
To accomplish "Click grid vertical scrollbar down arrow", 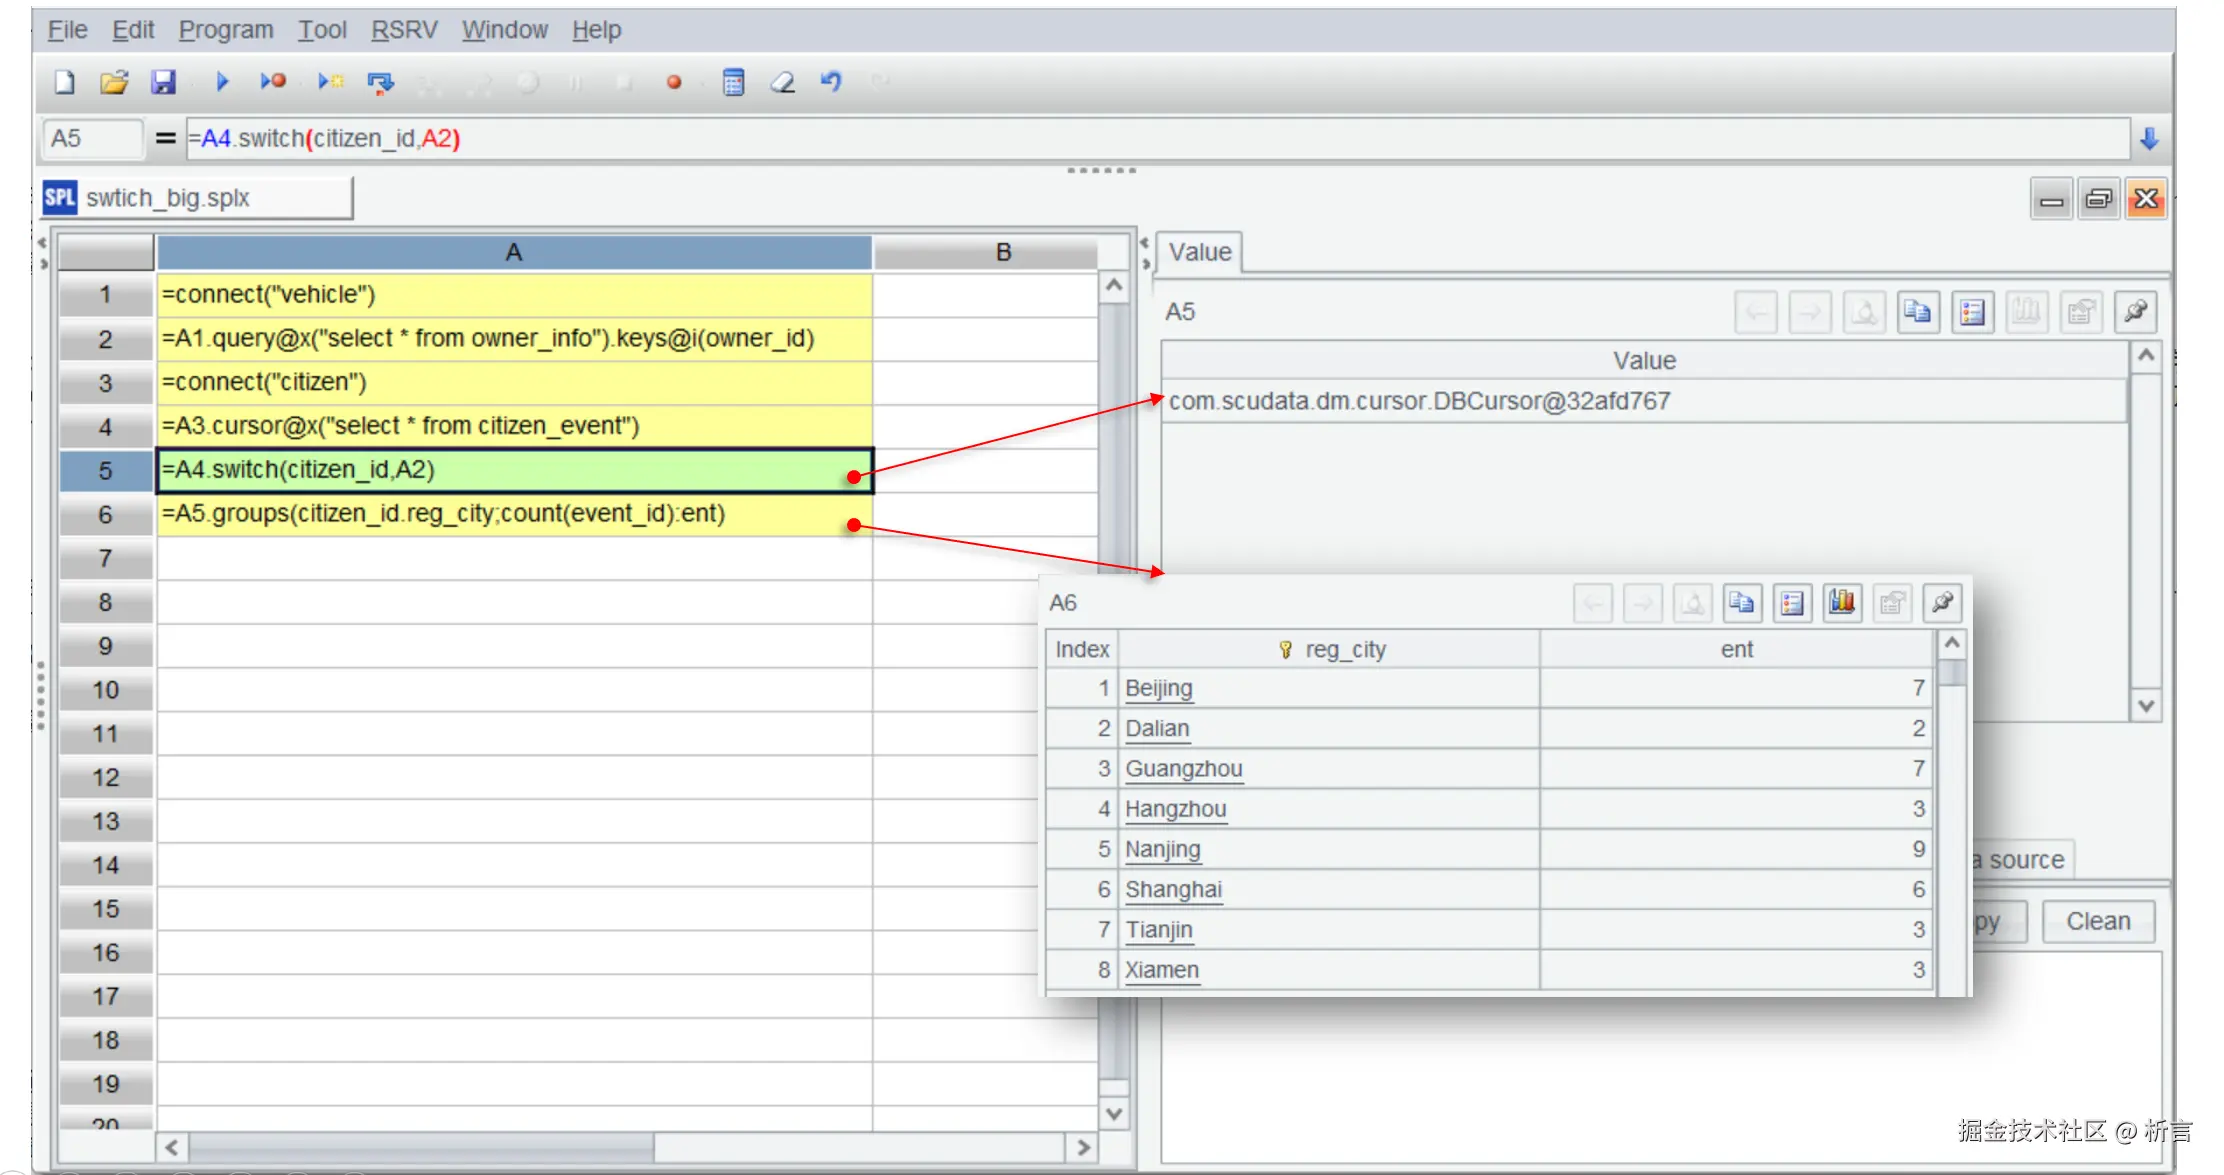I will click(x=1114, y=1113).
